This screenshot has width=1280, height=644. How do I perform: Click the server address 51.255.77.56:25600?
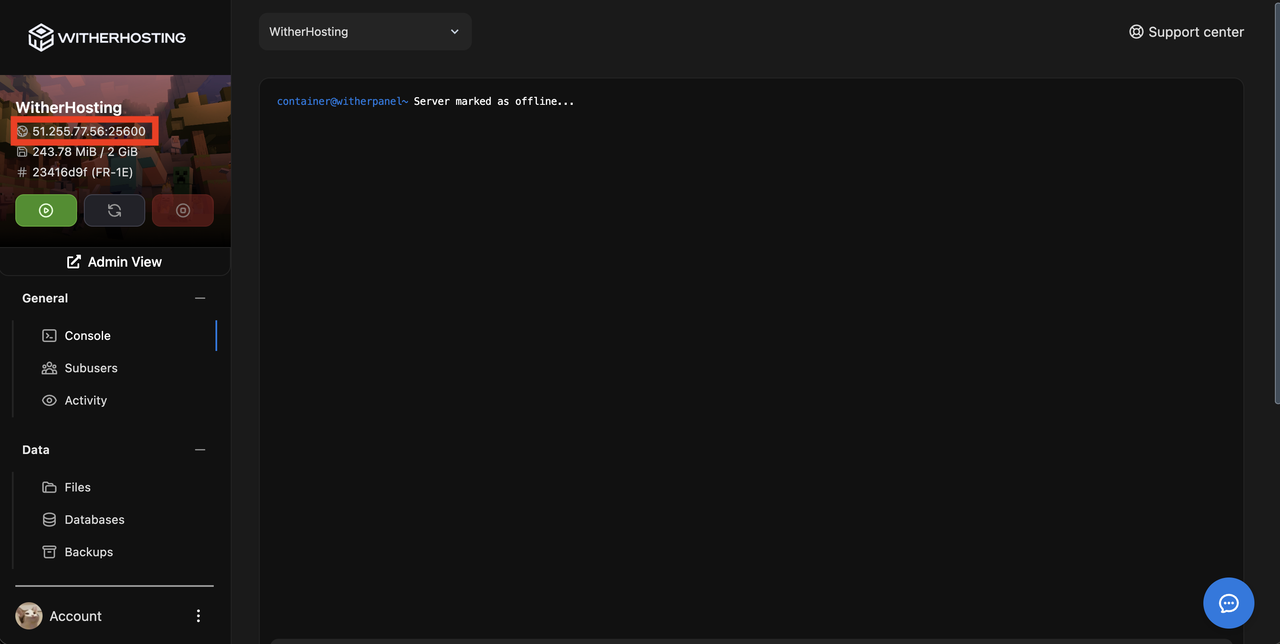coord(89,131)
